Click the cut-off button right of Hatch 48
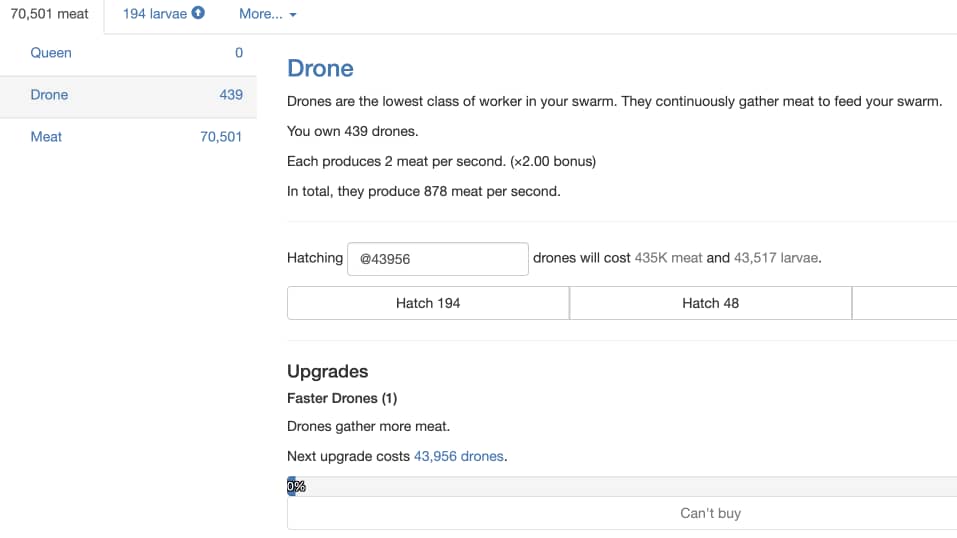This screenshot has height=538, width=957. [x=904, y=303]
